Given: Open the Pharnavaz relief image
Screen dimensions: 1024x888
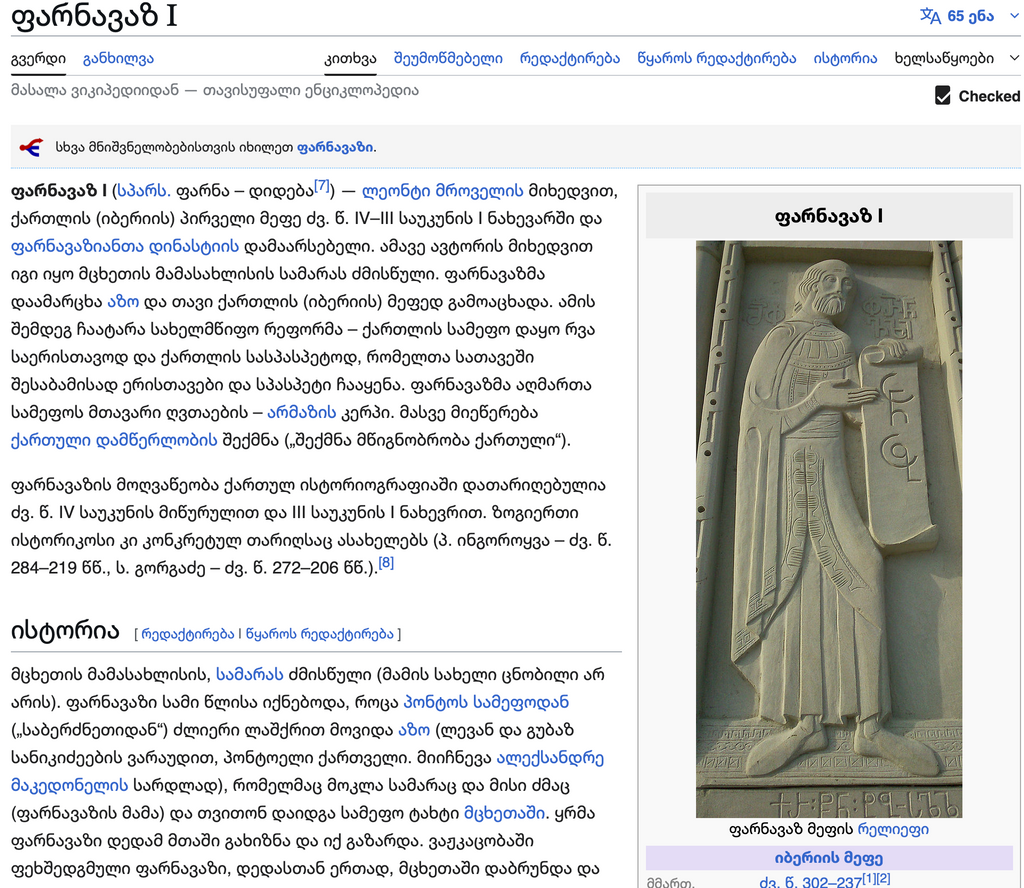Looking at the screenshot, I should [x=829, y=529].
